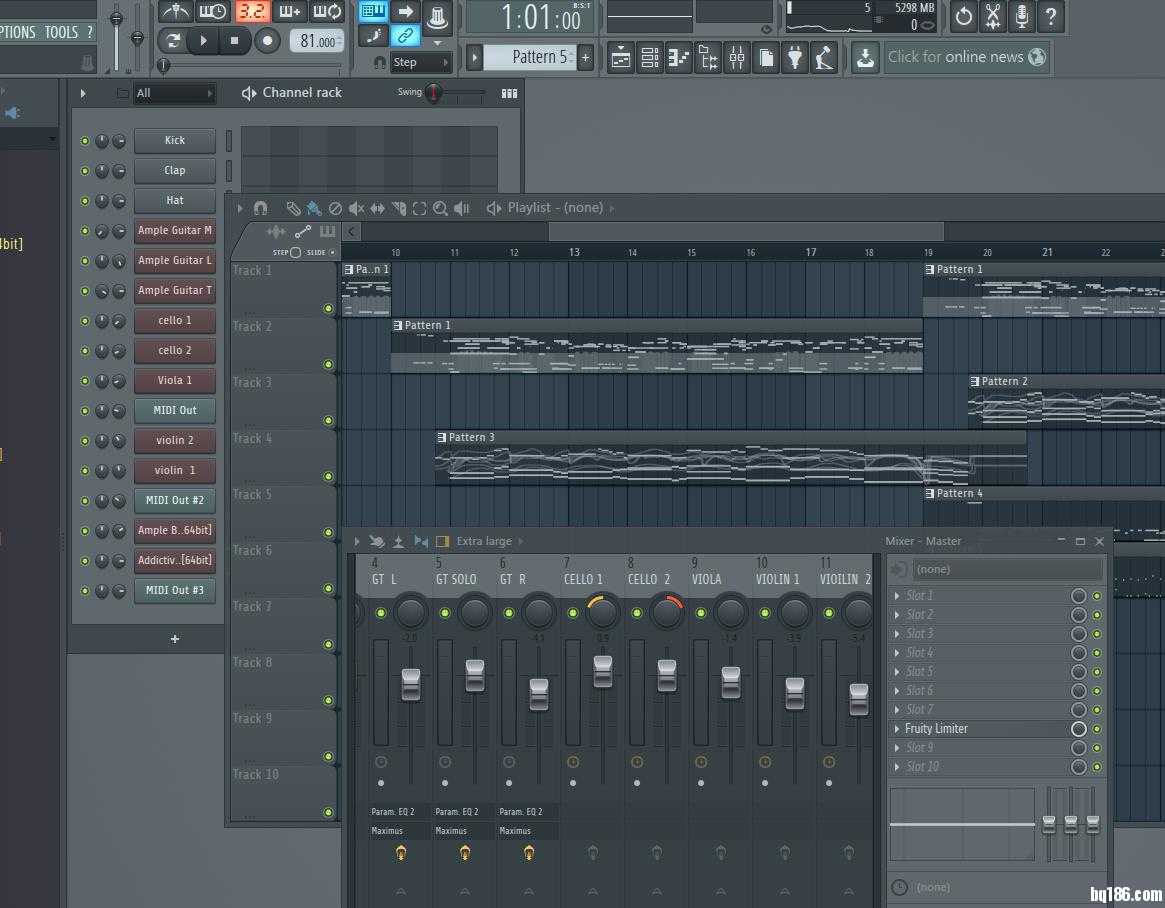
Task: Mute the Kick channel with its green LED
Action: click(x=85, y=141)
